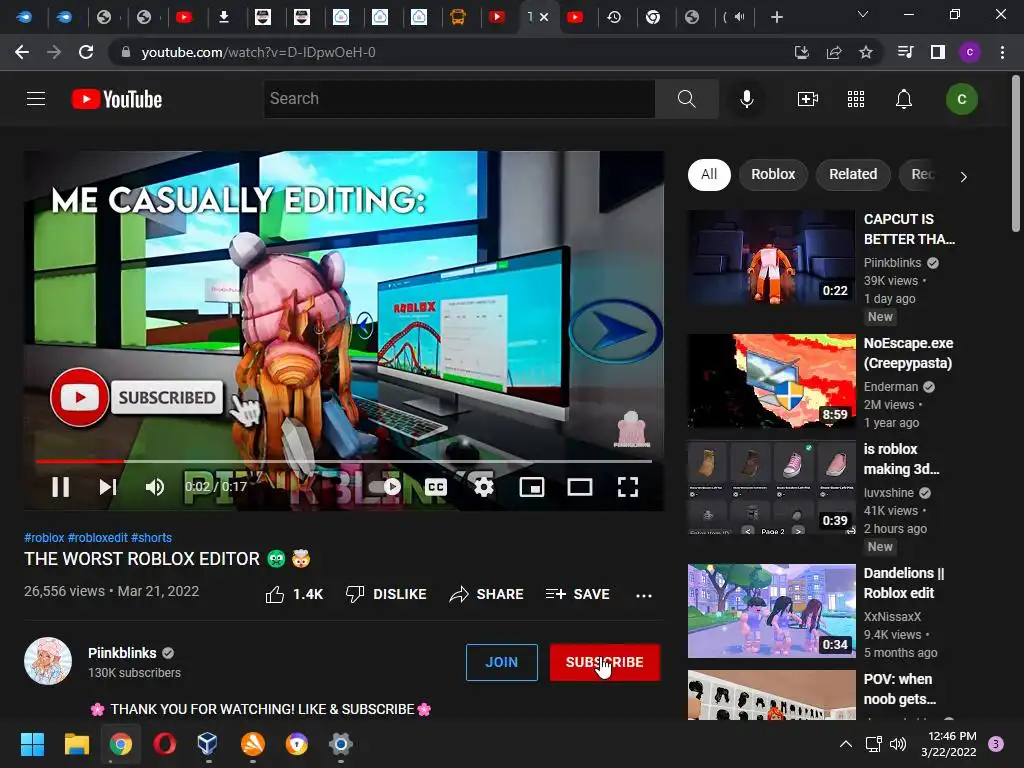Open the Dandelions Roblox edit thumbnail
This screenshot has height=768, width=1024.
(771, 611)
